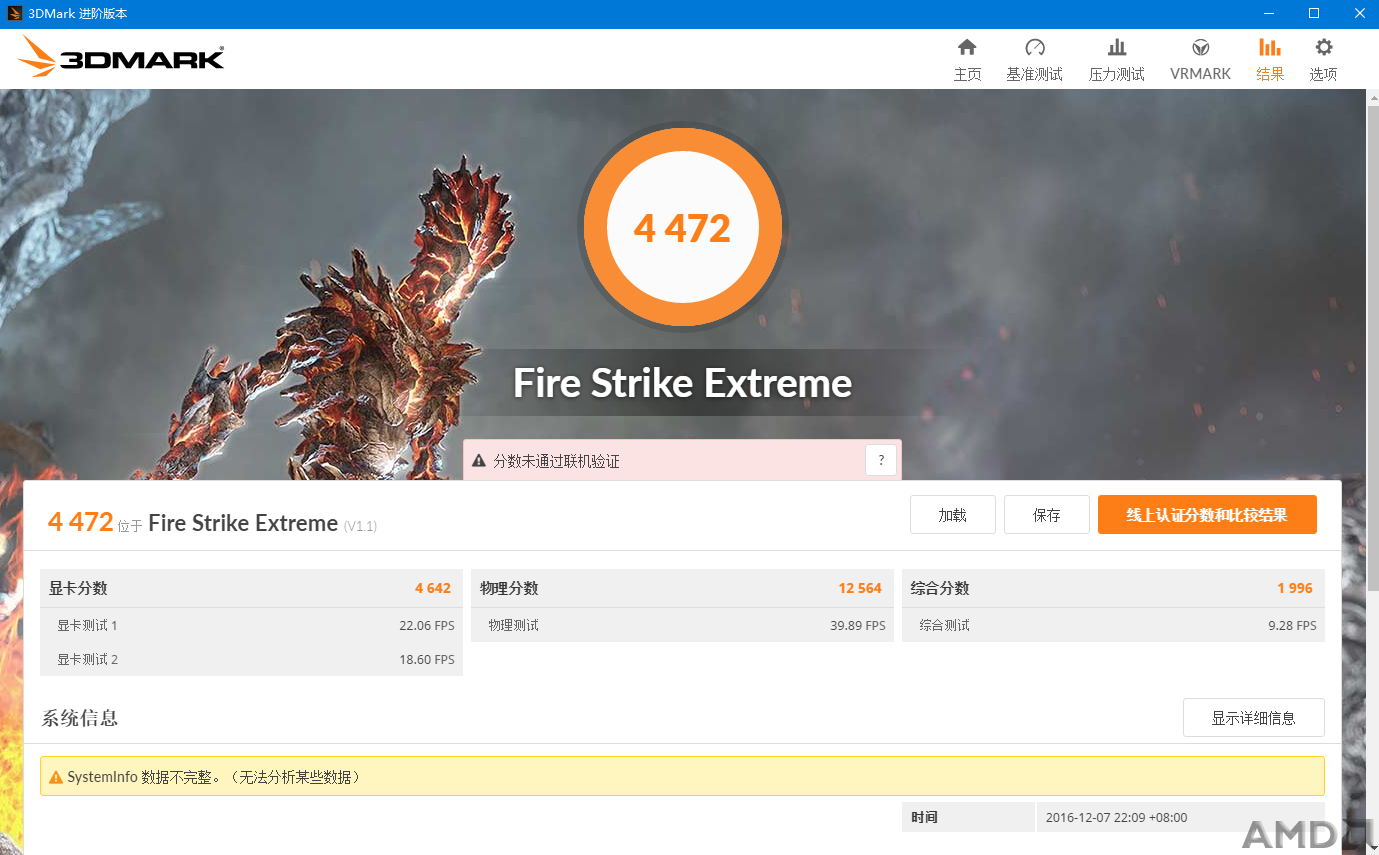
Task: Click the 显卡测试 2 row
Action: pyautogui.click(x=251, y=659)
